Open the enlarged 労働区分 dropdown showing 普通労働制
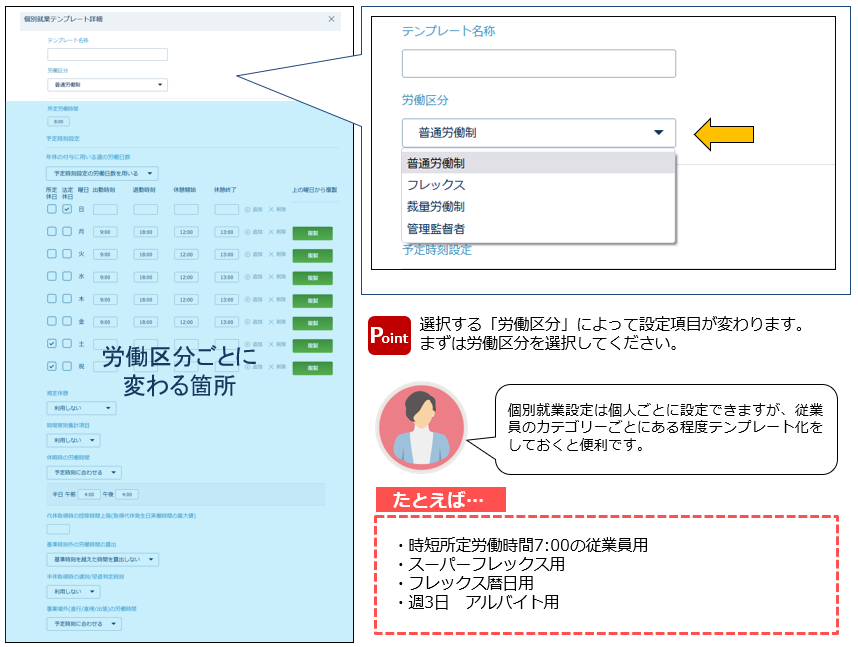This screenshot has height=647, width=858. (x=538, y=133)
